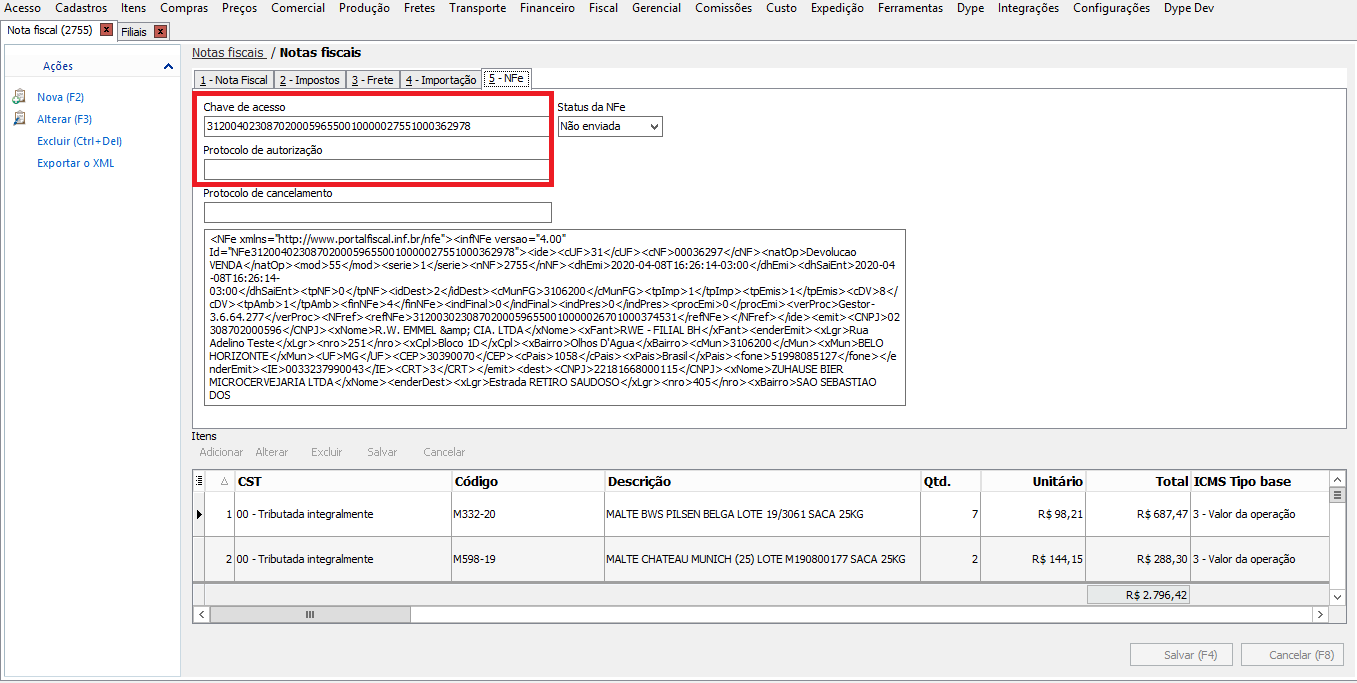1357x683 pixels.
Task: Open the Comercial menu
Action: pos(298,8)
